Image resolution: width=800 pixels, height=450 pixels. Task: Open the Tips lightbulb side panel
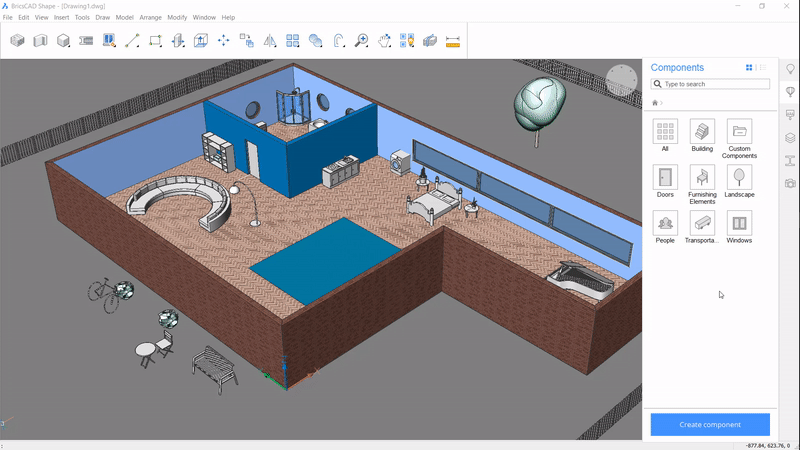pyautogui.click(x=790, y=69)
